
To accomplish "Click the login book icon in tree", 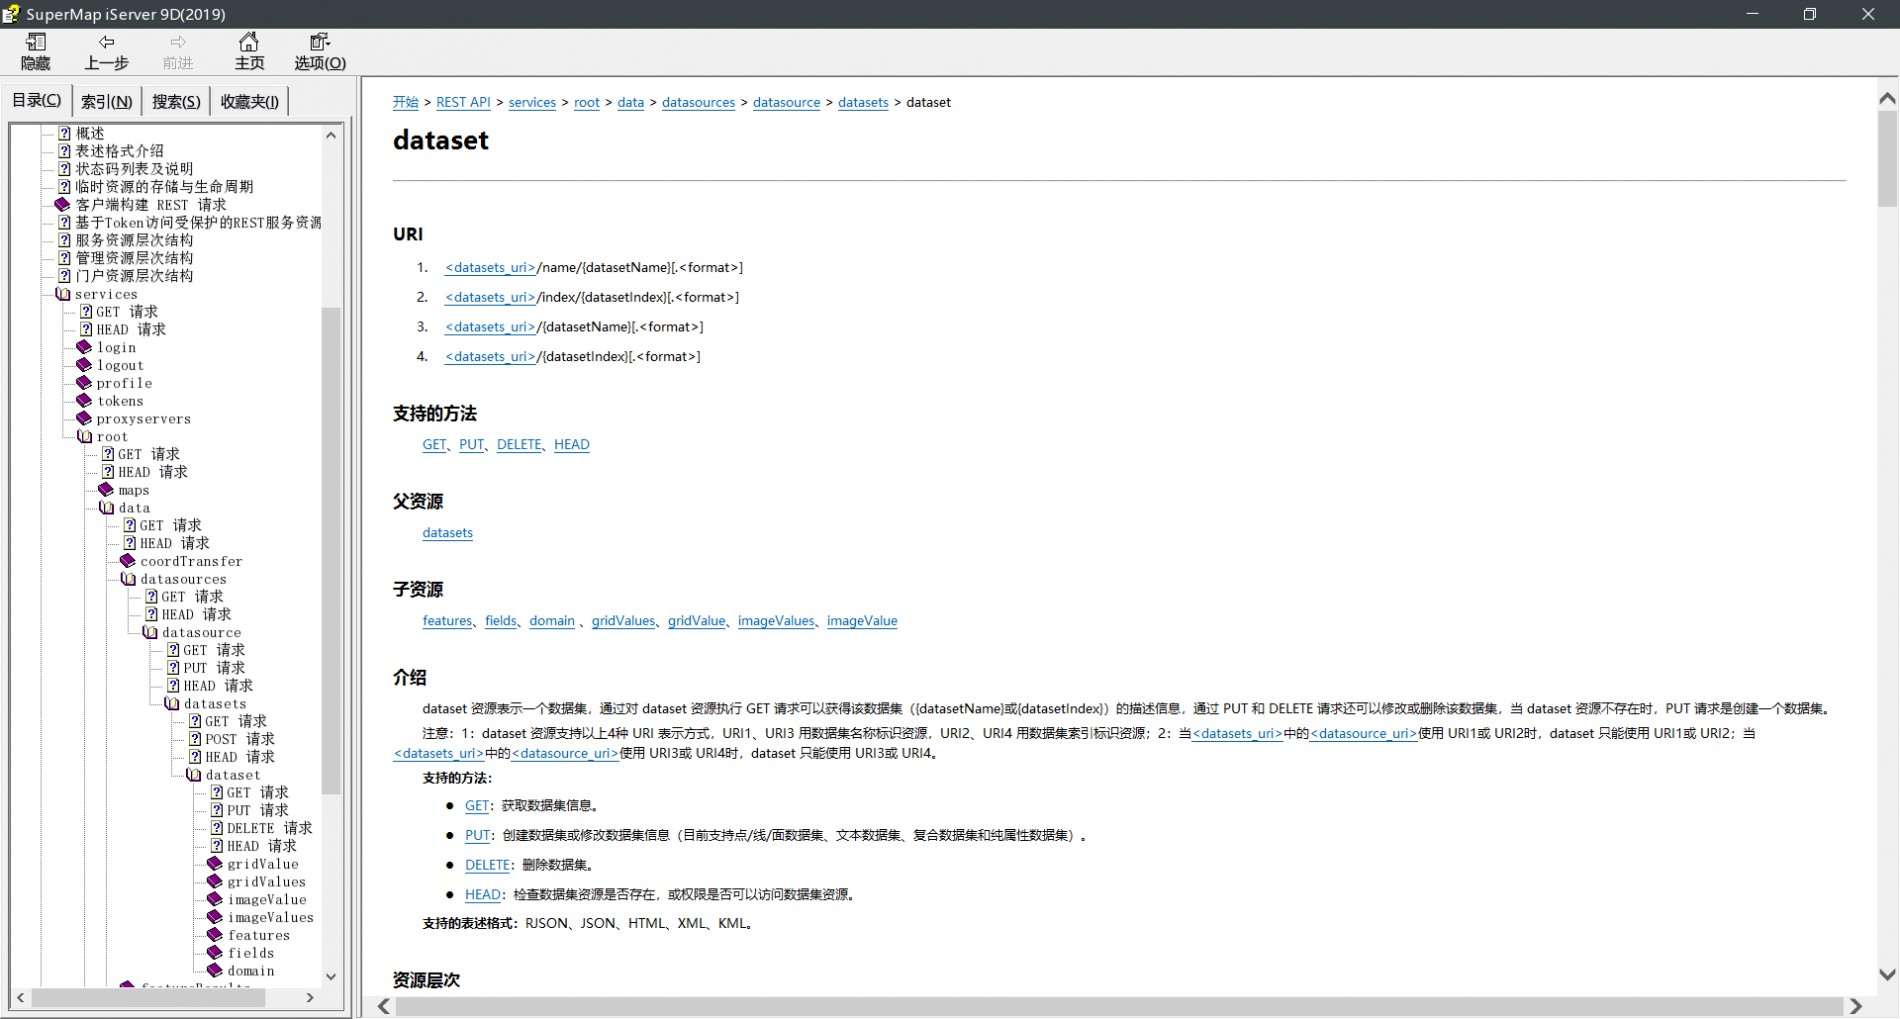I will [x=85, y=347].
